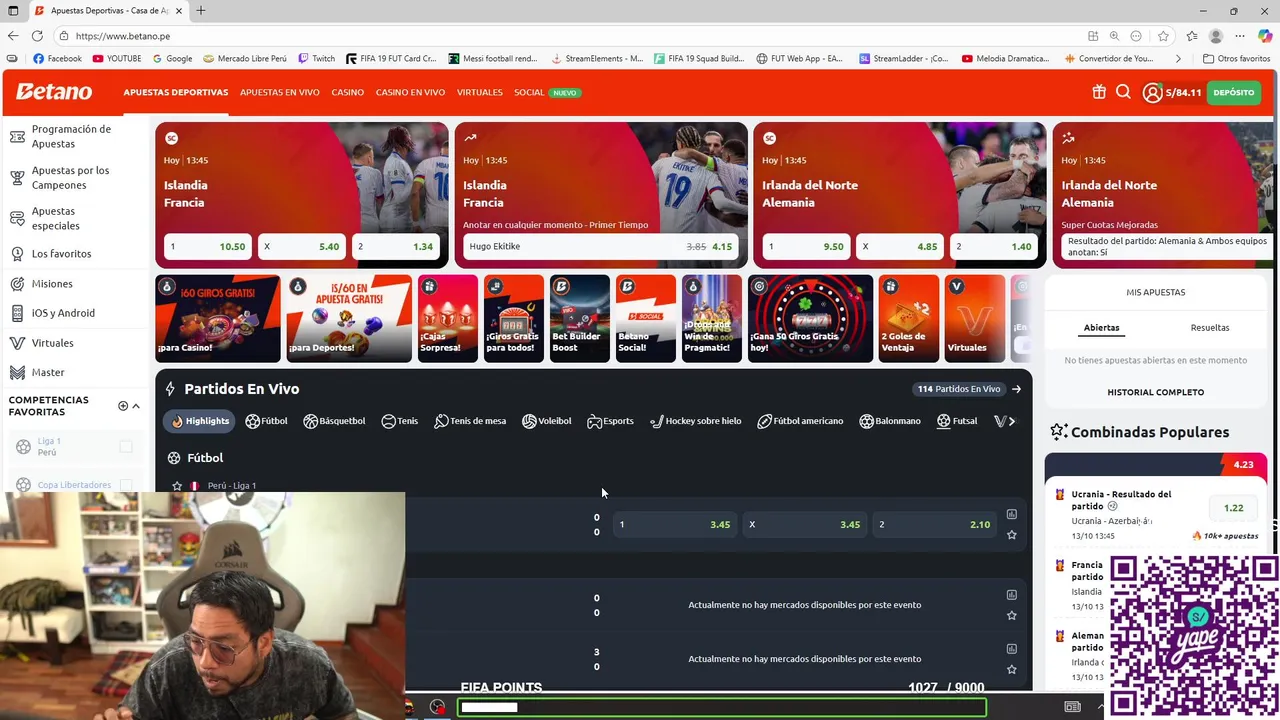Open the browser profile avatar
The width and height of the screenshot is (1280, 720).
click(x=1216, y=36)
